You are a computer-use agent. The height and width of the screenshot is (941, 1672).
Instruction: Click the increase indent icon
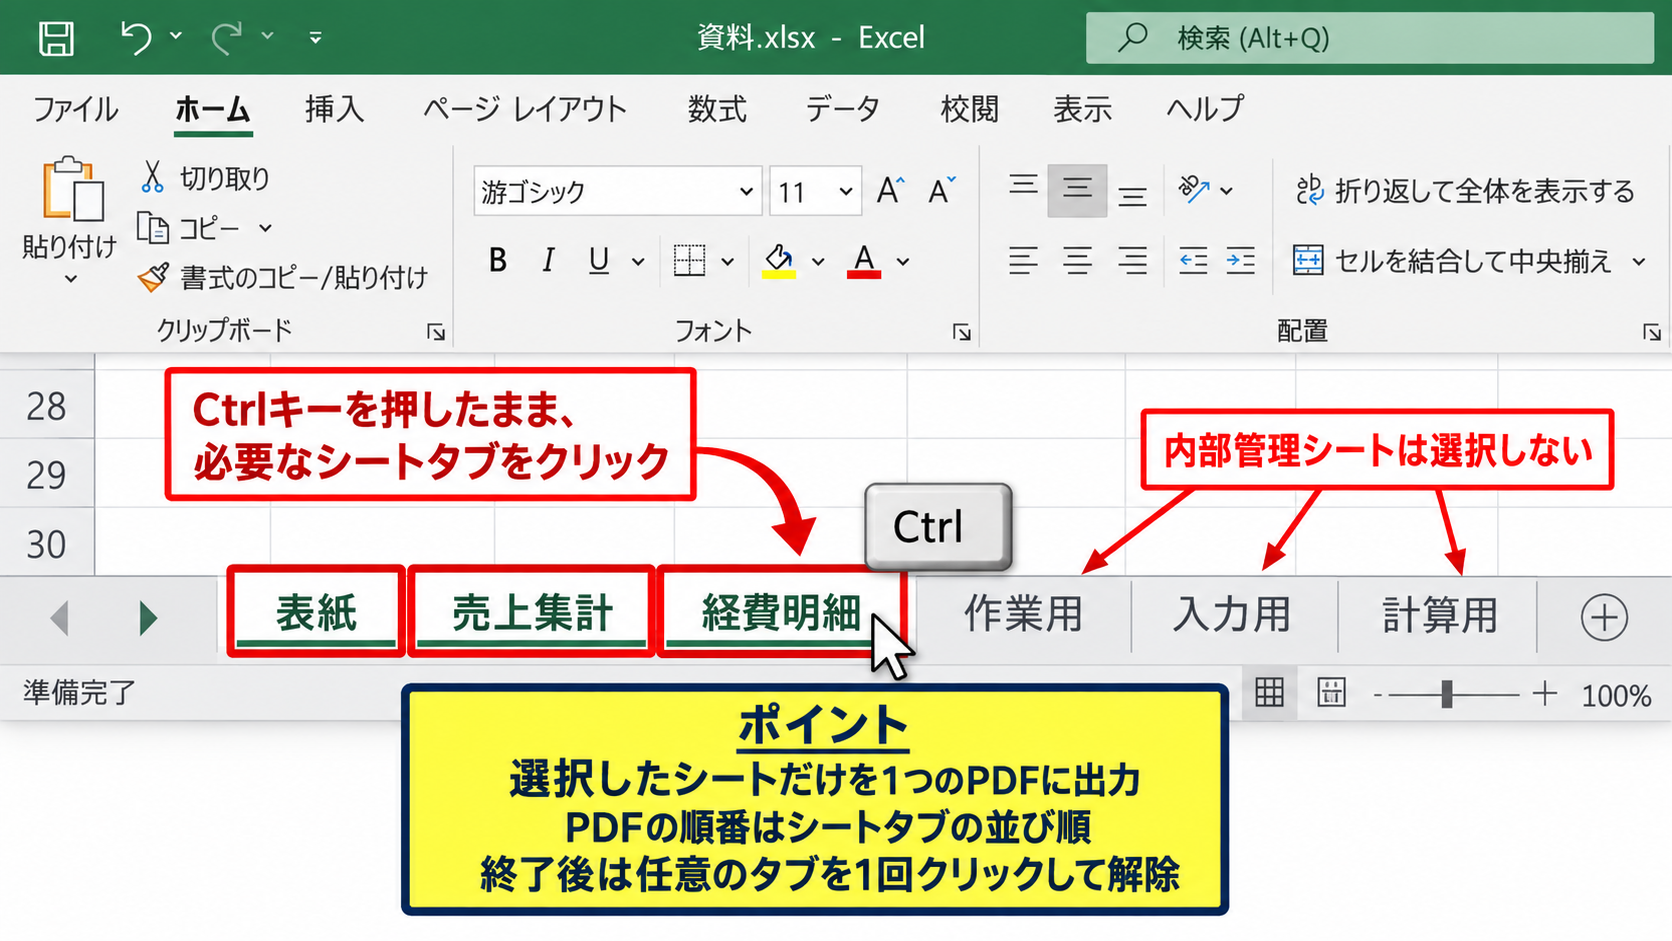pos(1241,261)
